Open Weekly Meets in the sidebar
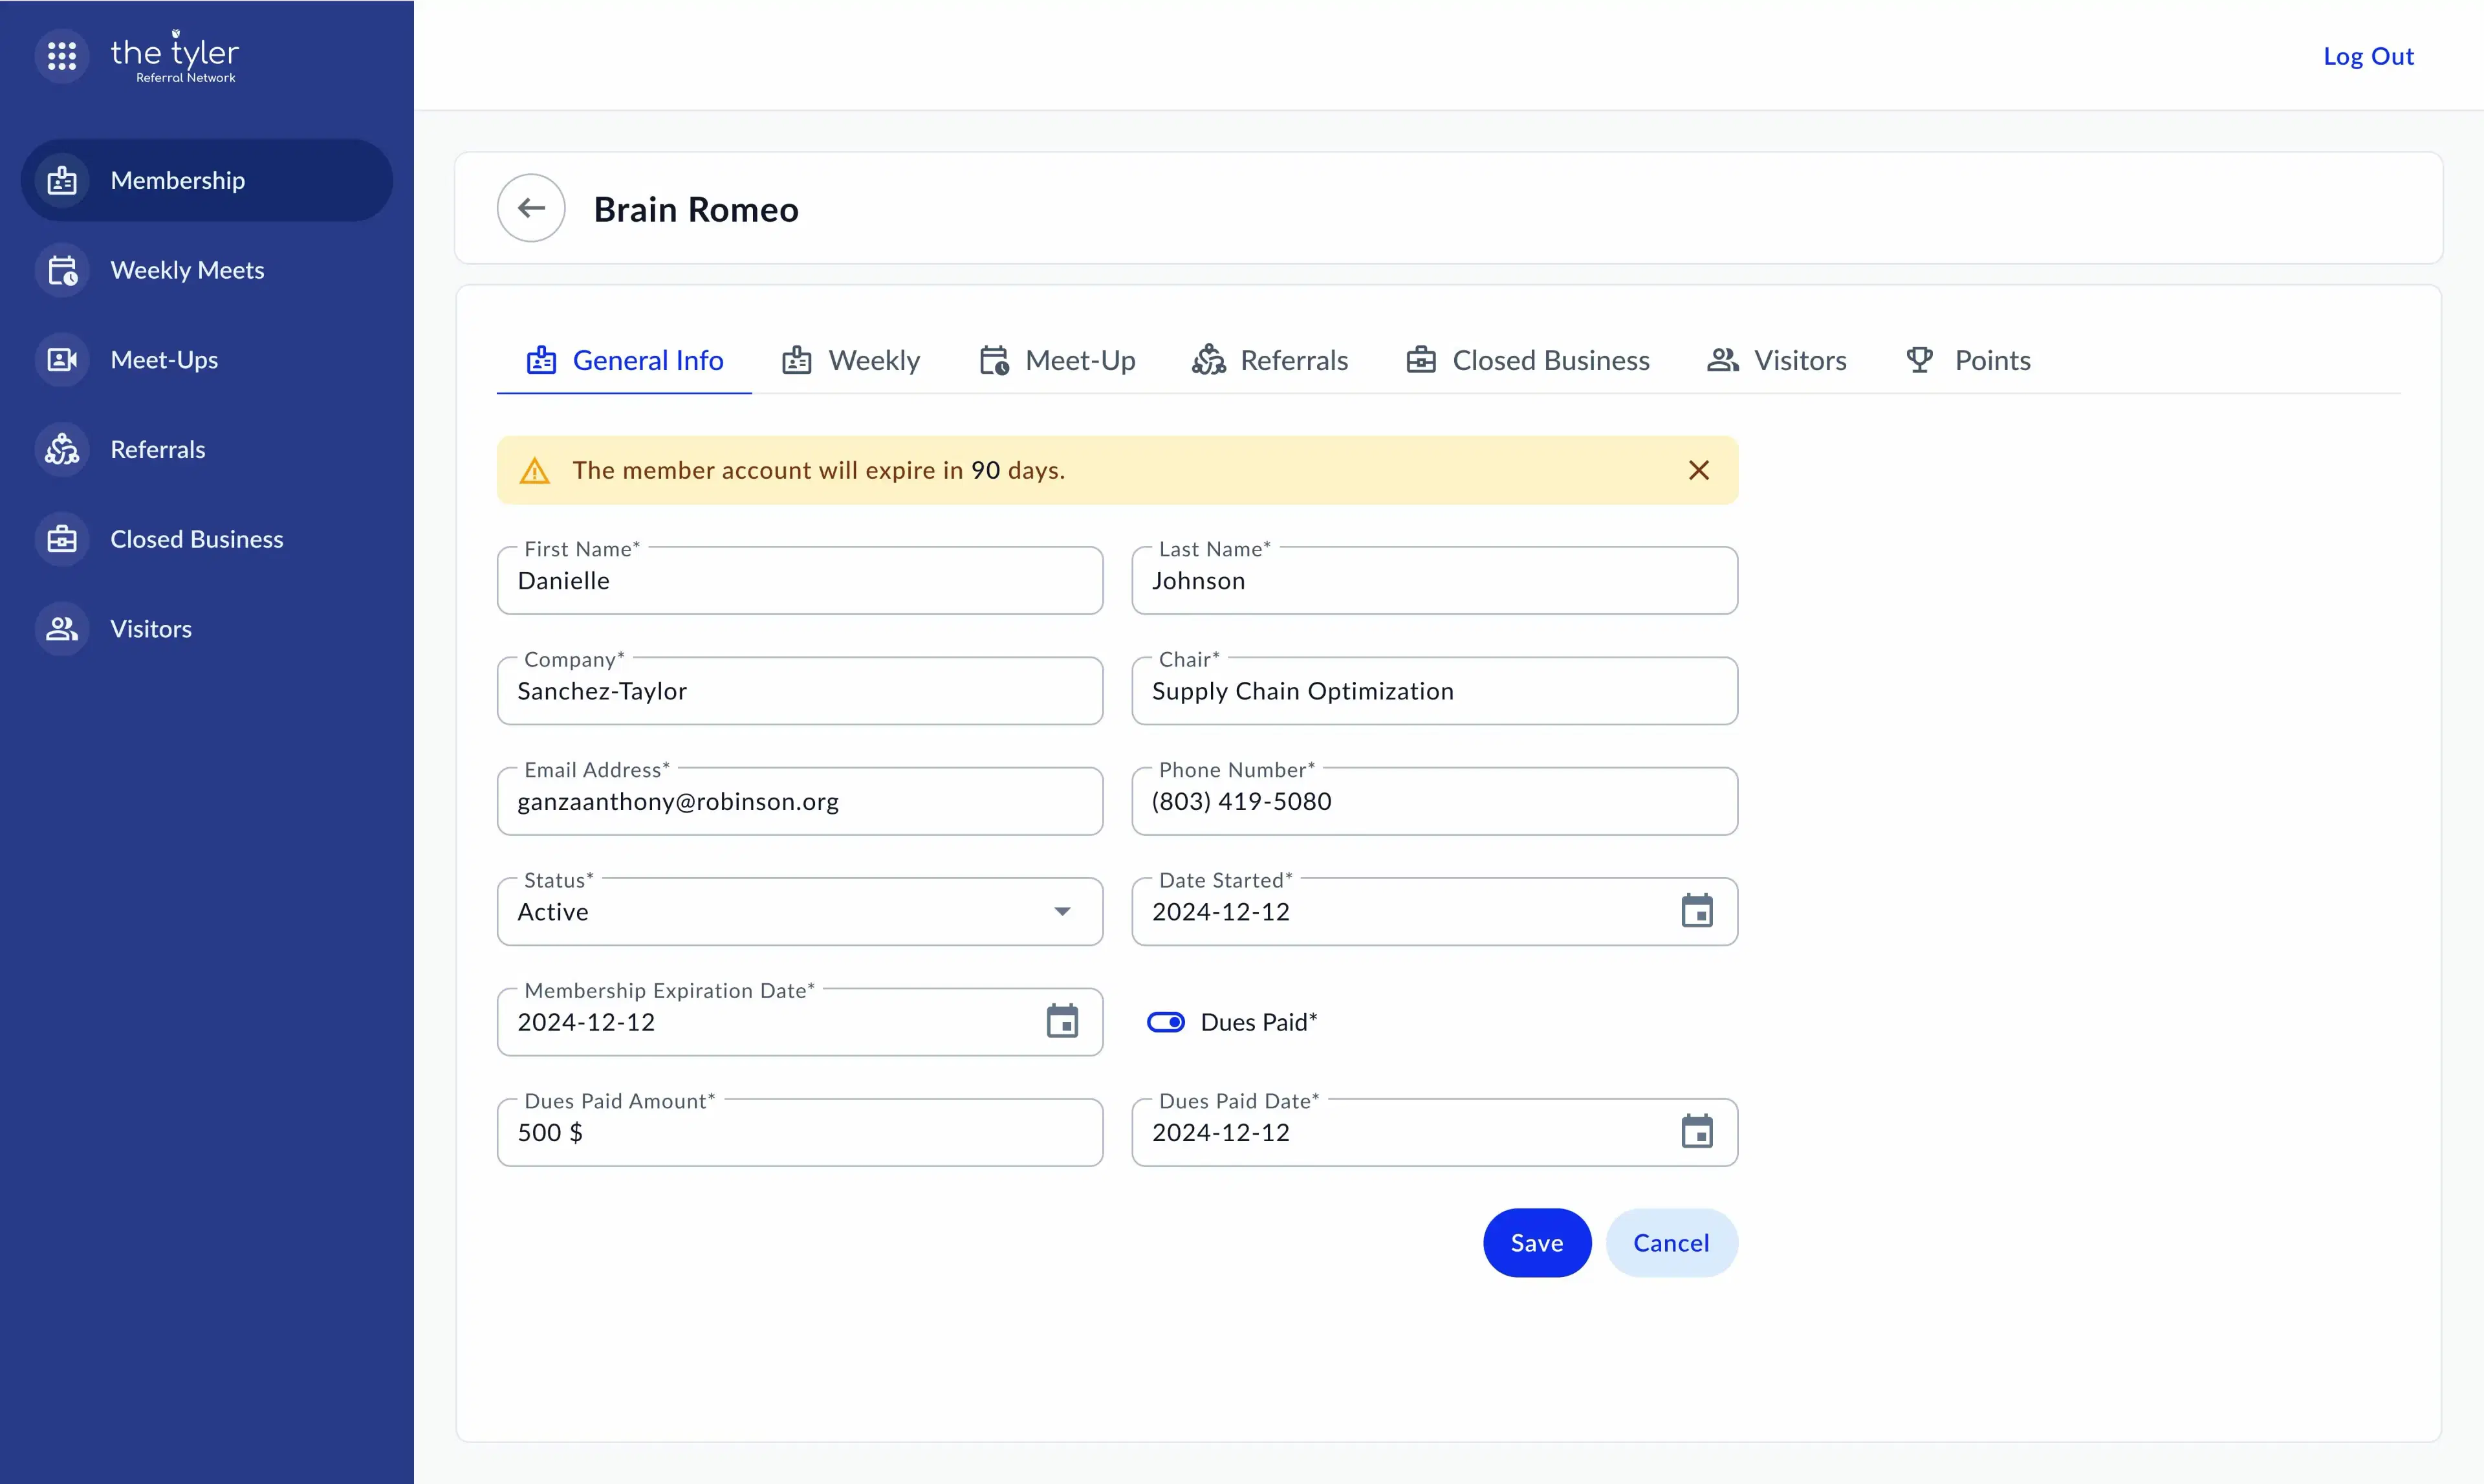 186,270
